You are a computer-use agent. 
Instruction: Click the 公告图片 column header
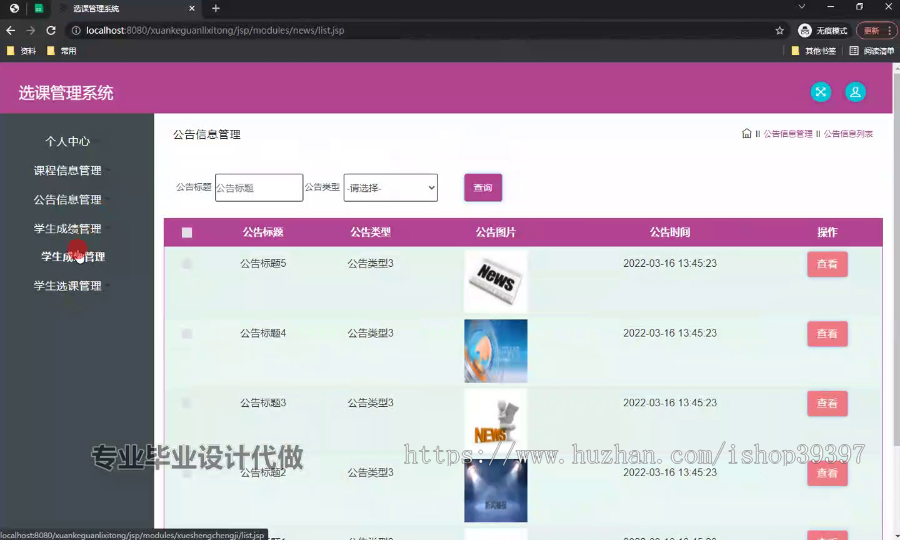tap(495, 232)
